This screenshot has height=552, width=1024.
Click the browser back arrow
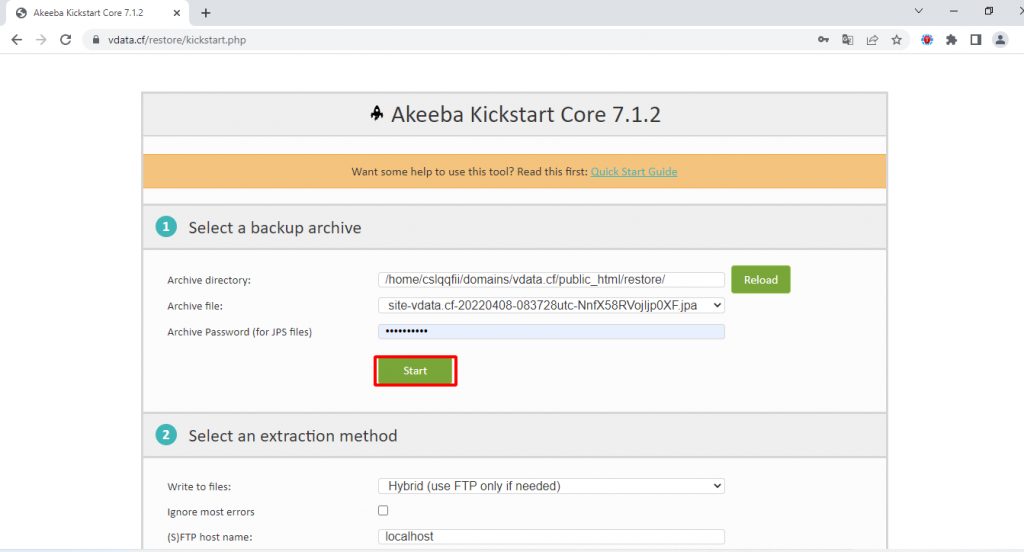coord(17,40)
